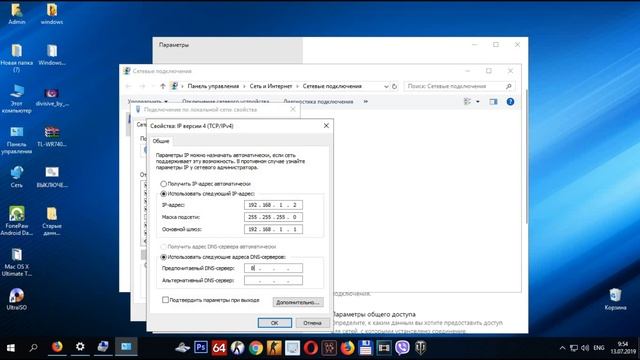Image resolution: width=640 pixels, height=360 pixels.
Task: Go up one level in Network Connections
Action: [x=163, y=86]
